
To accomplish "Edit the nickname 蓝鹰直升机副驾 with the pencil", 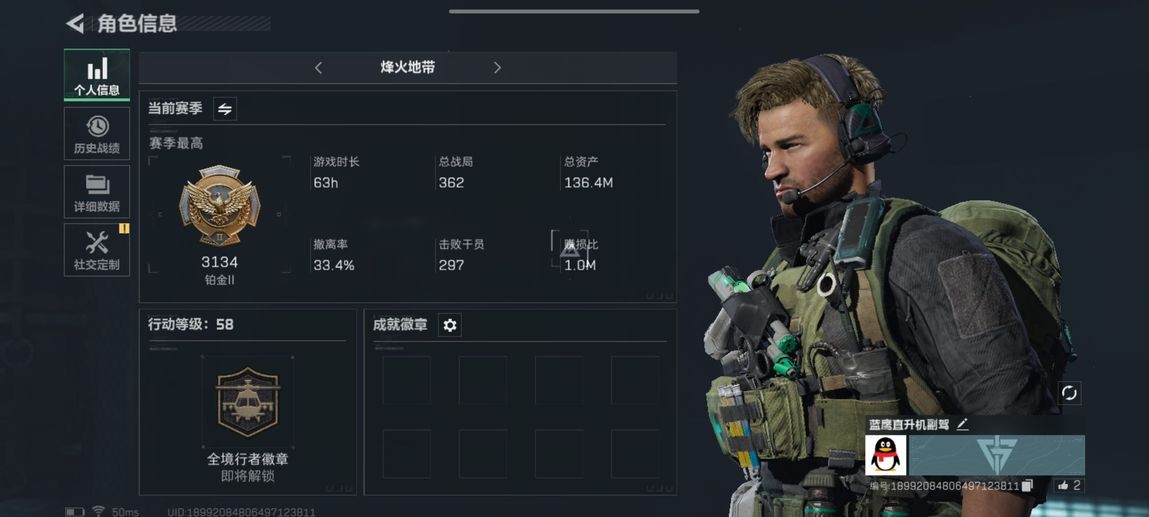I will [962, 424].
